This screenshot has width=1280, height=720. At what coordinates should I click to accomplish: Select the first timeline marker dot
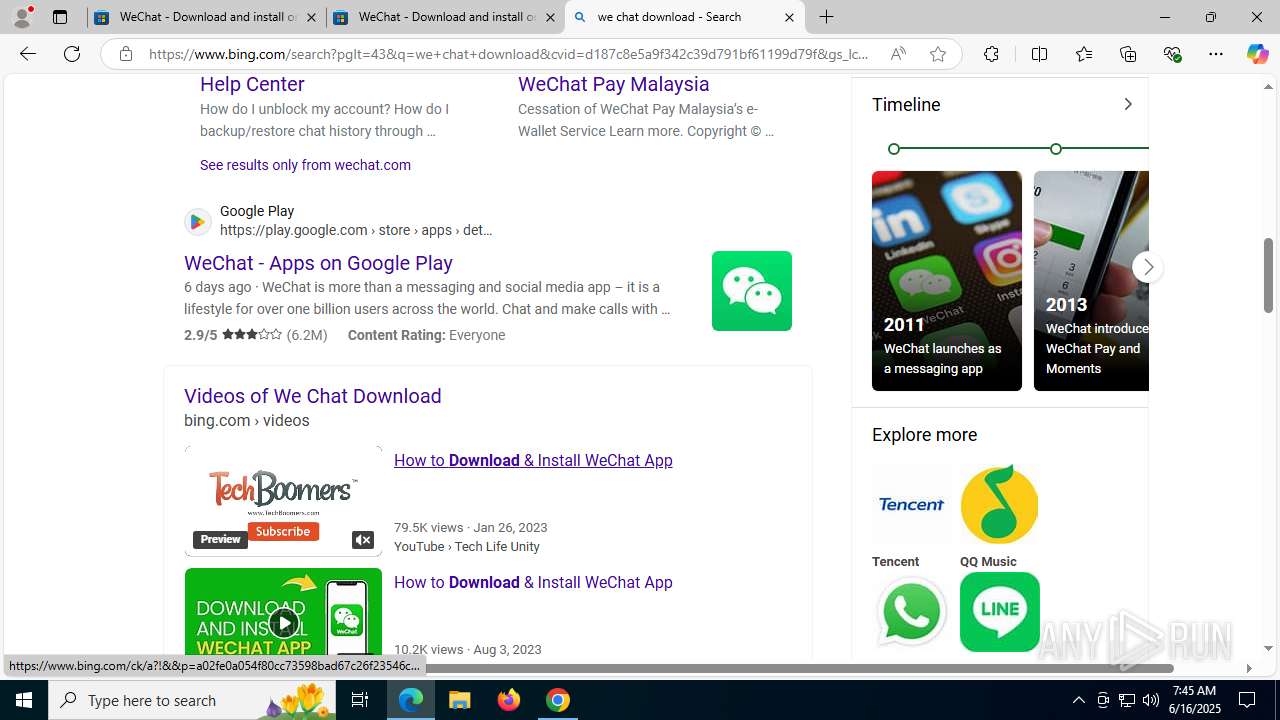(894, 149)
